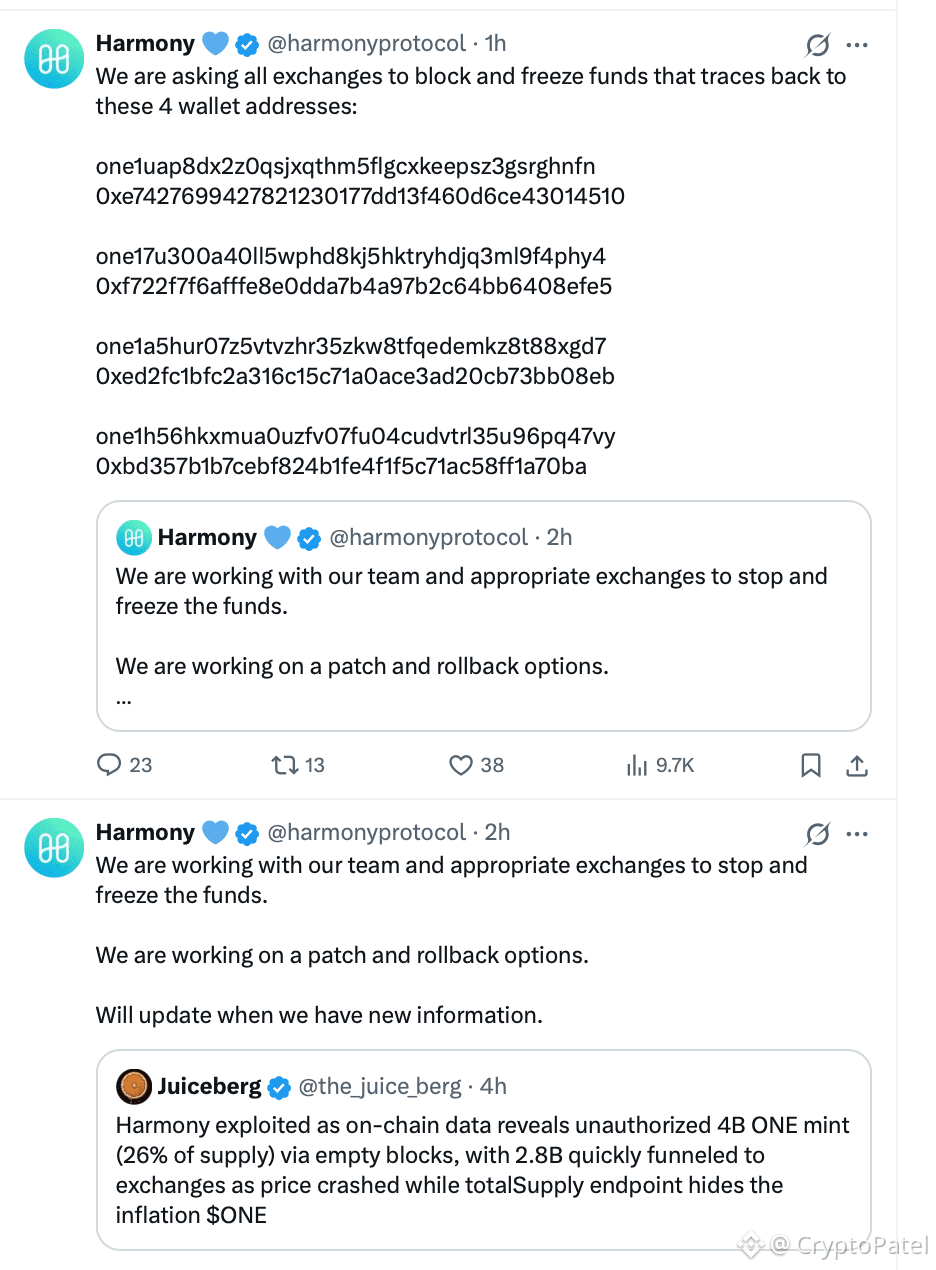Click Harmony avatar on first tweet
The image size is (936, 1270).
[53, 59]
